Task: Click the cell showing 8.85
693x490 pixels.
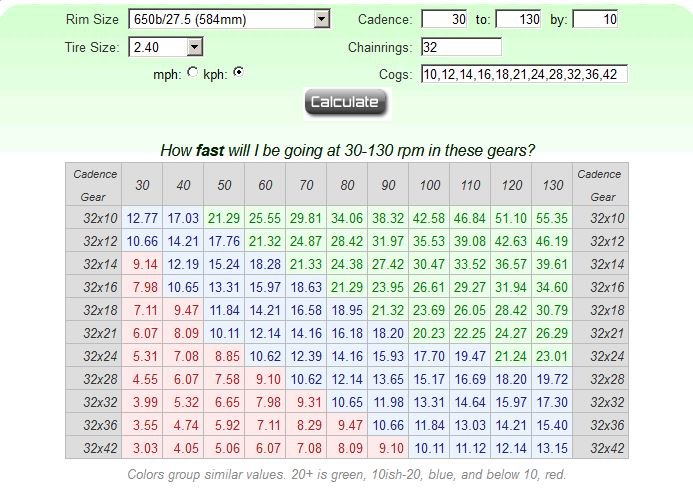Action: click(224, 356)
